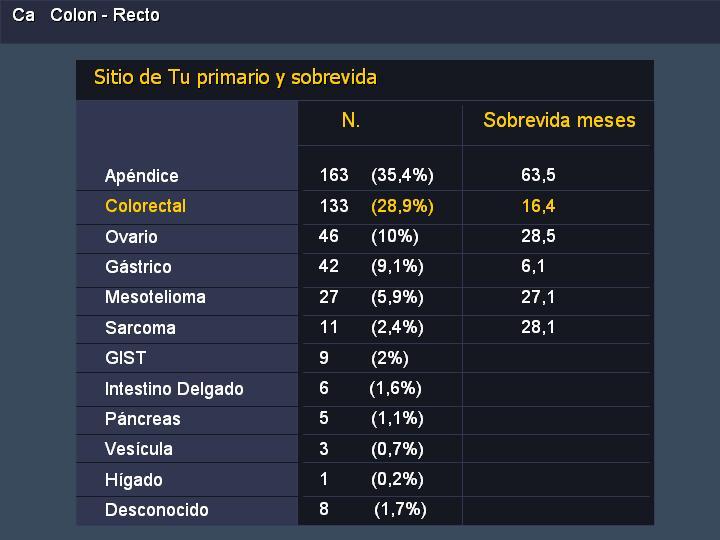720x540 pixels.
Task: Click the Sobrevida meses column header
Action: pyautogui.click(x=559, y=120)
